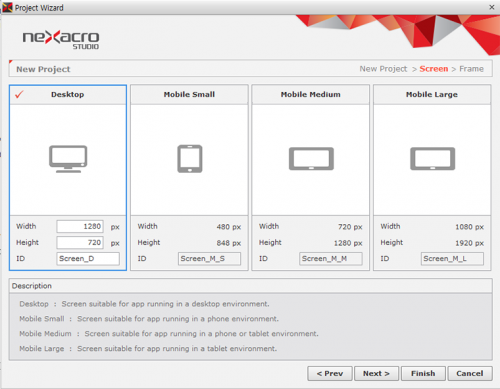Go back with < Prev button
The height and width of the screenshot is (389, 500).
click(x=330, y=373)
